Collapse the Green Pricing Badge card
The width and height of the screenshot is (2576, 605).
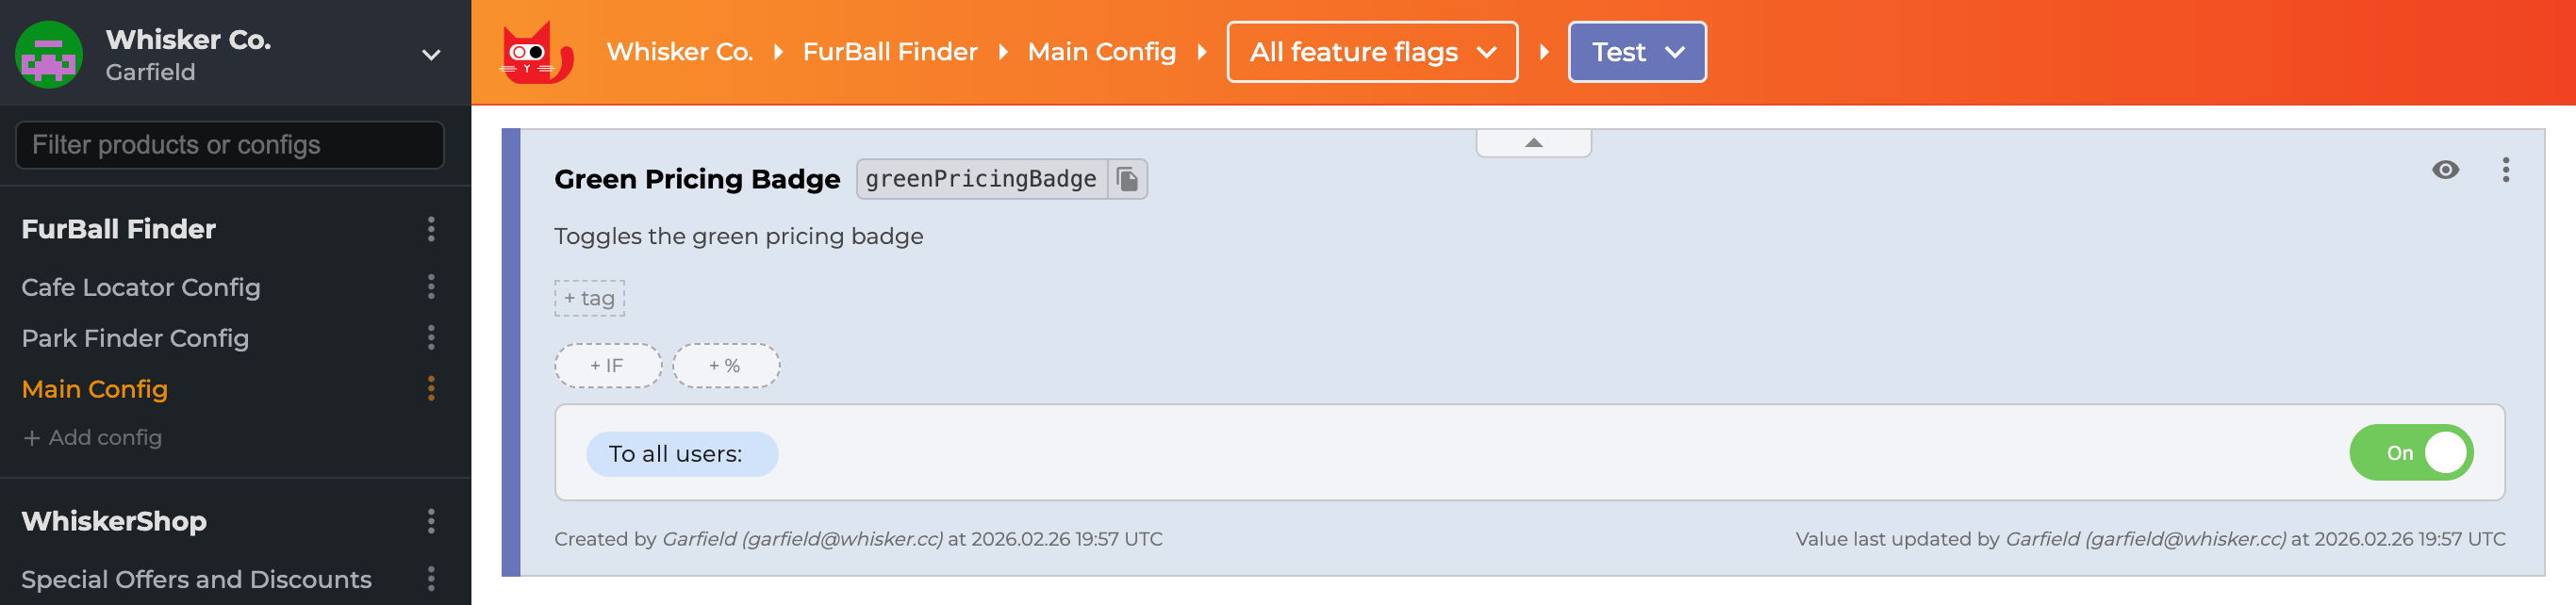(1533, 143)
